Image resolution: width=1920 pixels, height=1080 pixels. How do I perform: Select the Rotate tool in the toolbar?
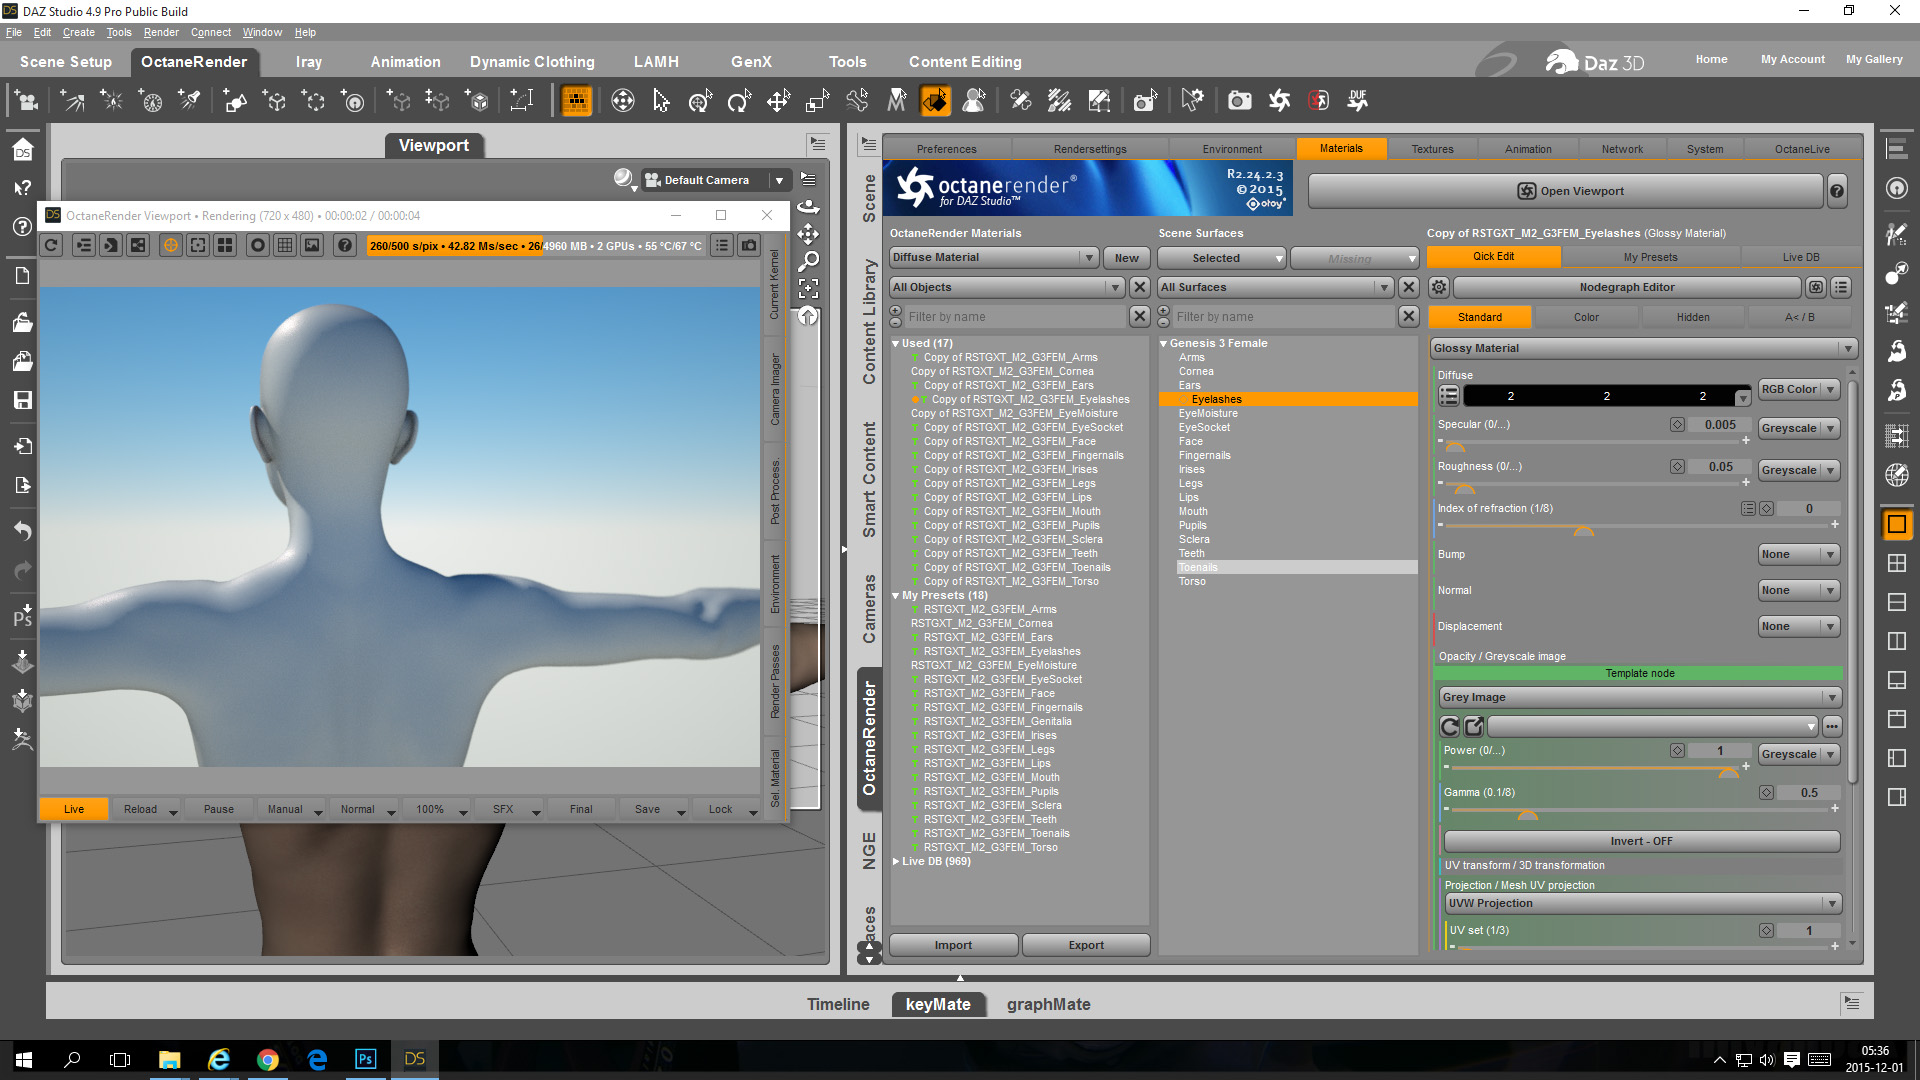[739, 101]
